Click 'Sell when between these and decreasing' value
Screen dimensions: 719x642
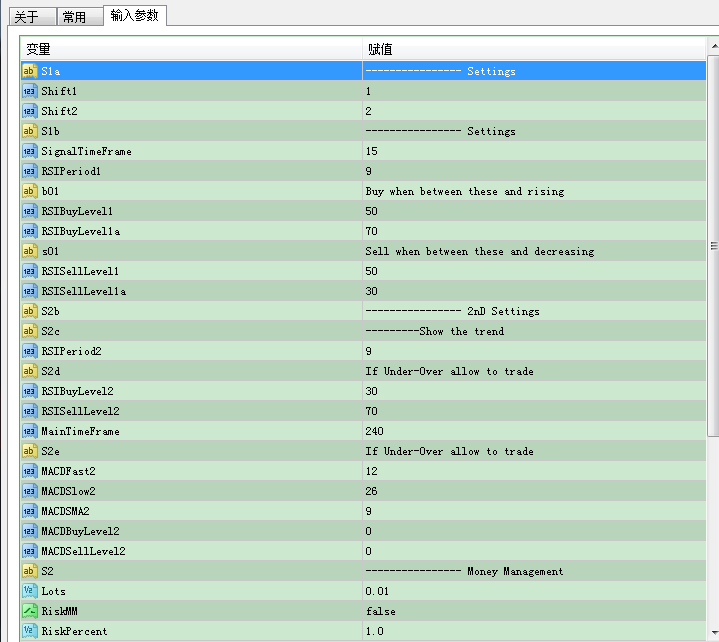(534, 251)
